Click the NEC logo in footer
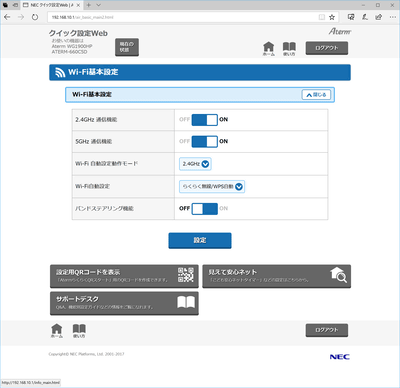Screen dimensions: 400x388 click(x=340, y=357)
